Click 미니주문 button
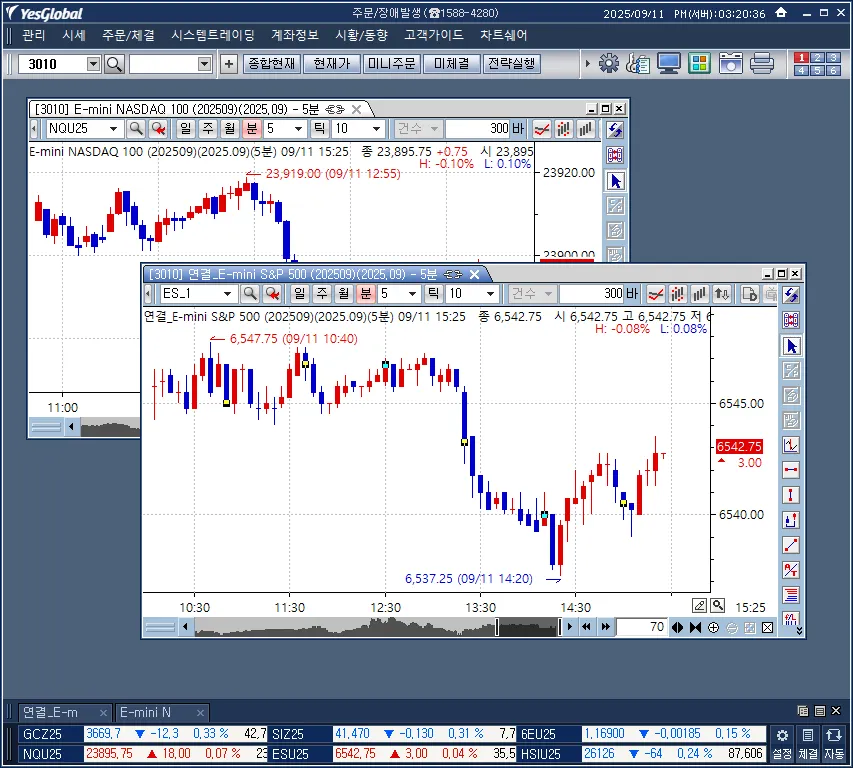 click(392, 64)
